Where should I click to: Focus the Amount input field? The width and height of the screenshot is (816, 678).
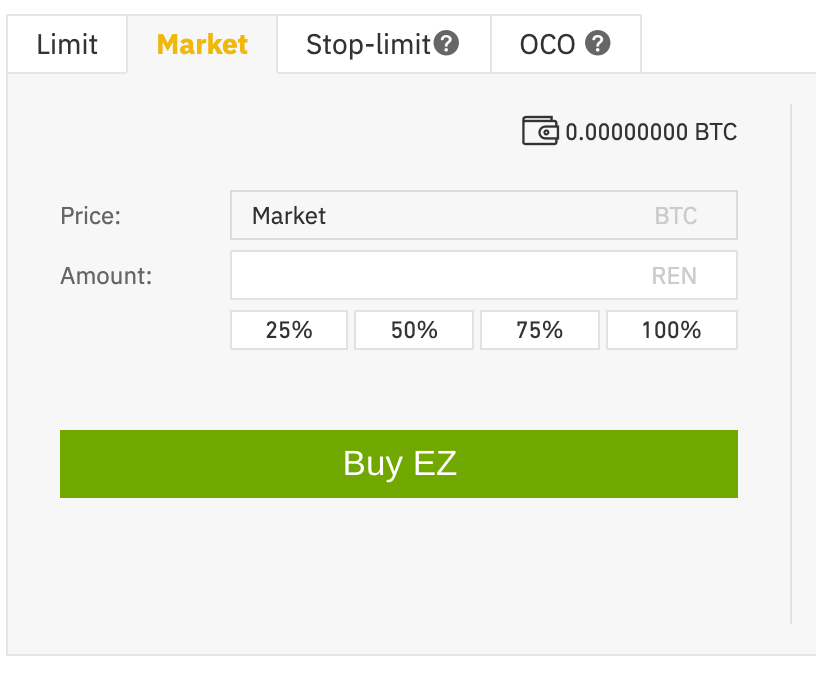(x=484, y=275)
